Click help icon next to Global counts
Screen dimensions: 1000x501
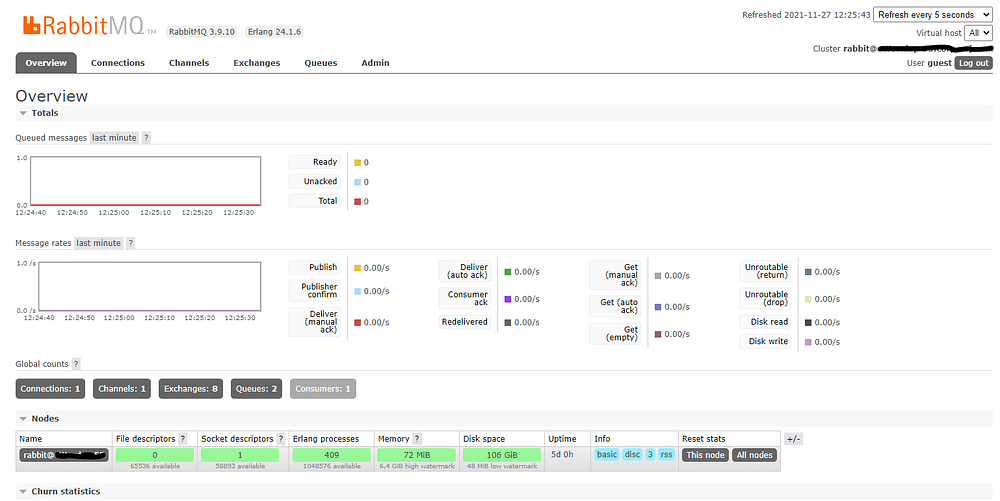click(76, 364)
